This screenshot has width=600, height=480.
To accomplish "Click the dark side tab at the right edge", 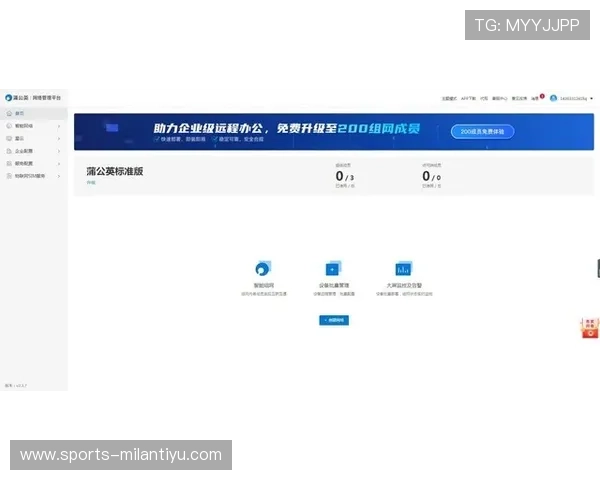I will tap(598, 268).
